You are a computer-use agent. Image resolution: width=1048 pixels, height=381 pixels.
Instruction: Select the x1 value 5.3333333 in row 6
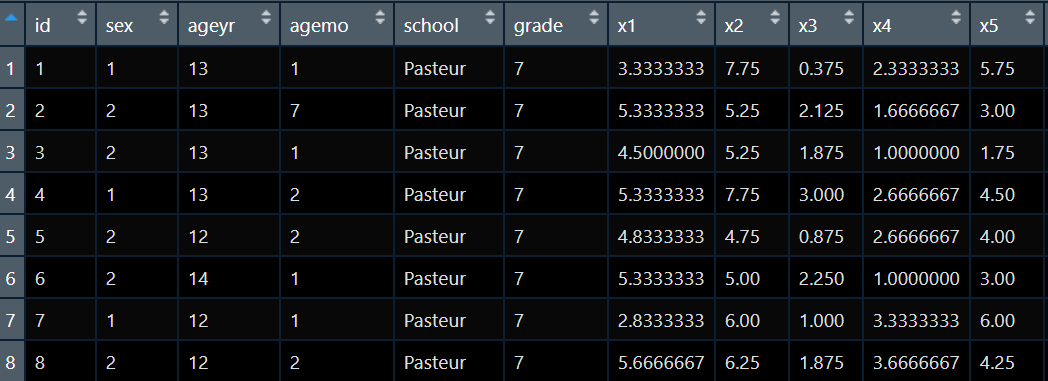(661, 279)
